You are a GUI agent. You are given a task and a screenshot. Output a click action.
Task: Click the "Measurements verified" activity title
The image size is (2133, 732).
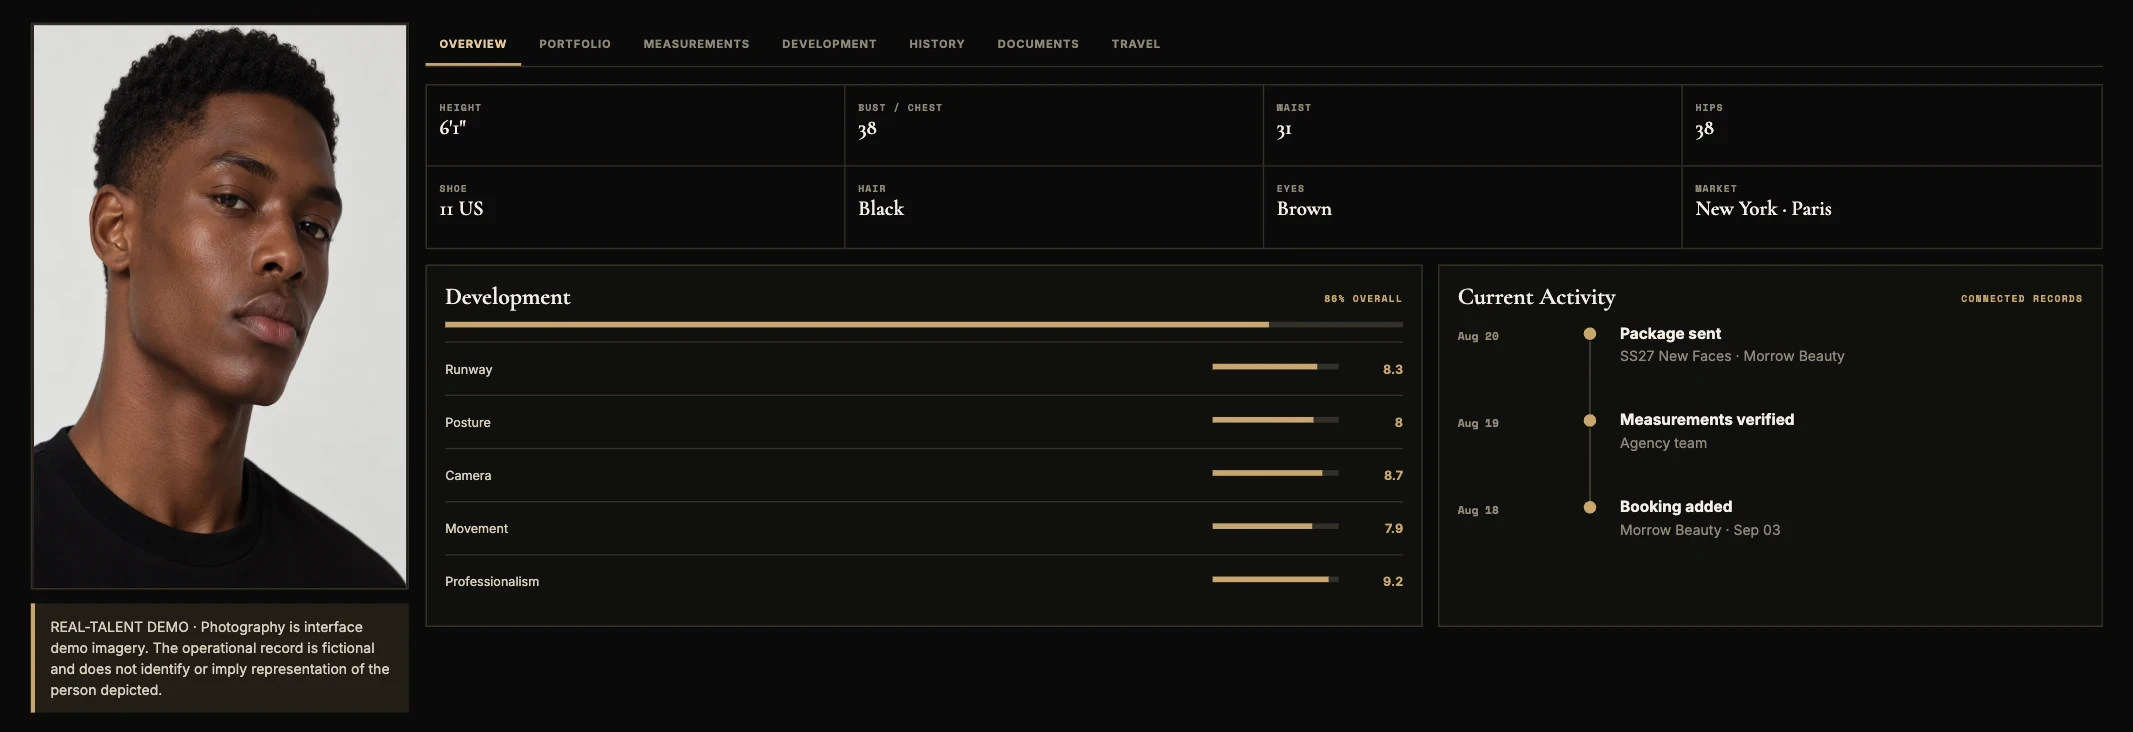(1707, 420)
